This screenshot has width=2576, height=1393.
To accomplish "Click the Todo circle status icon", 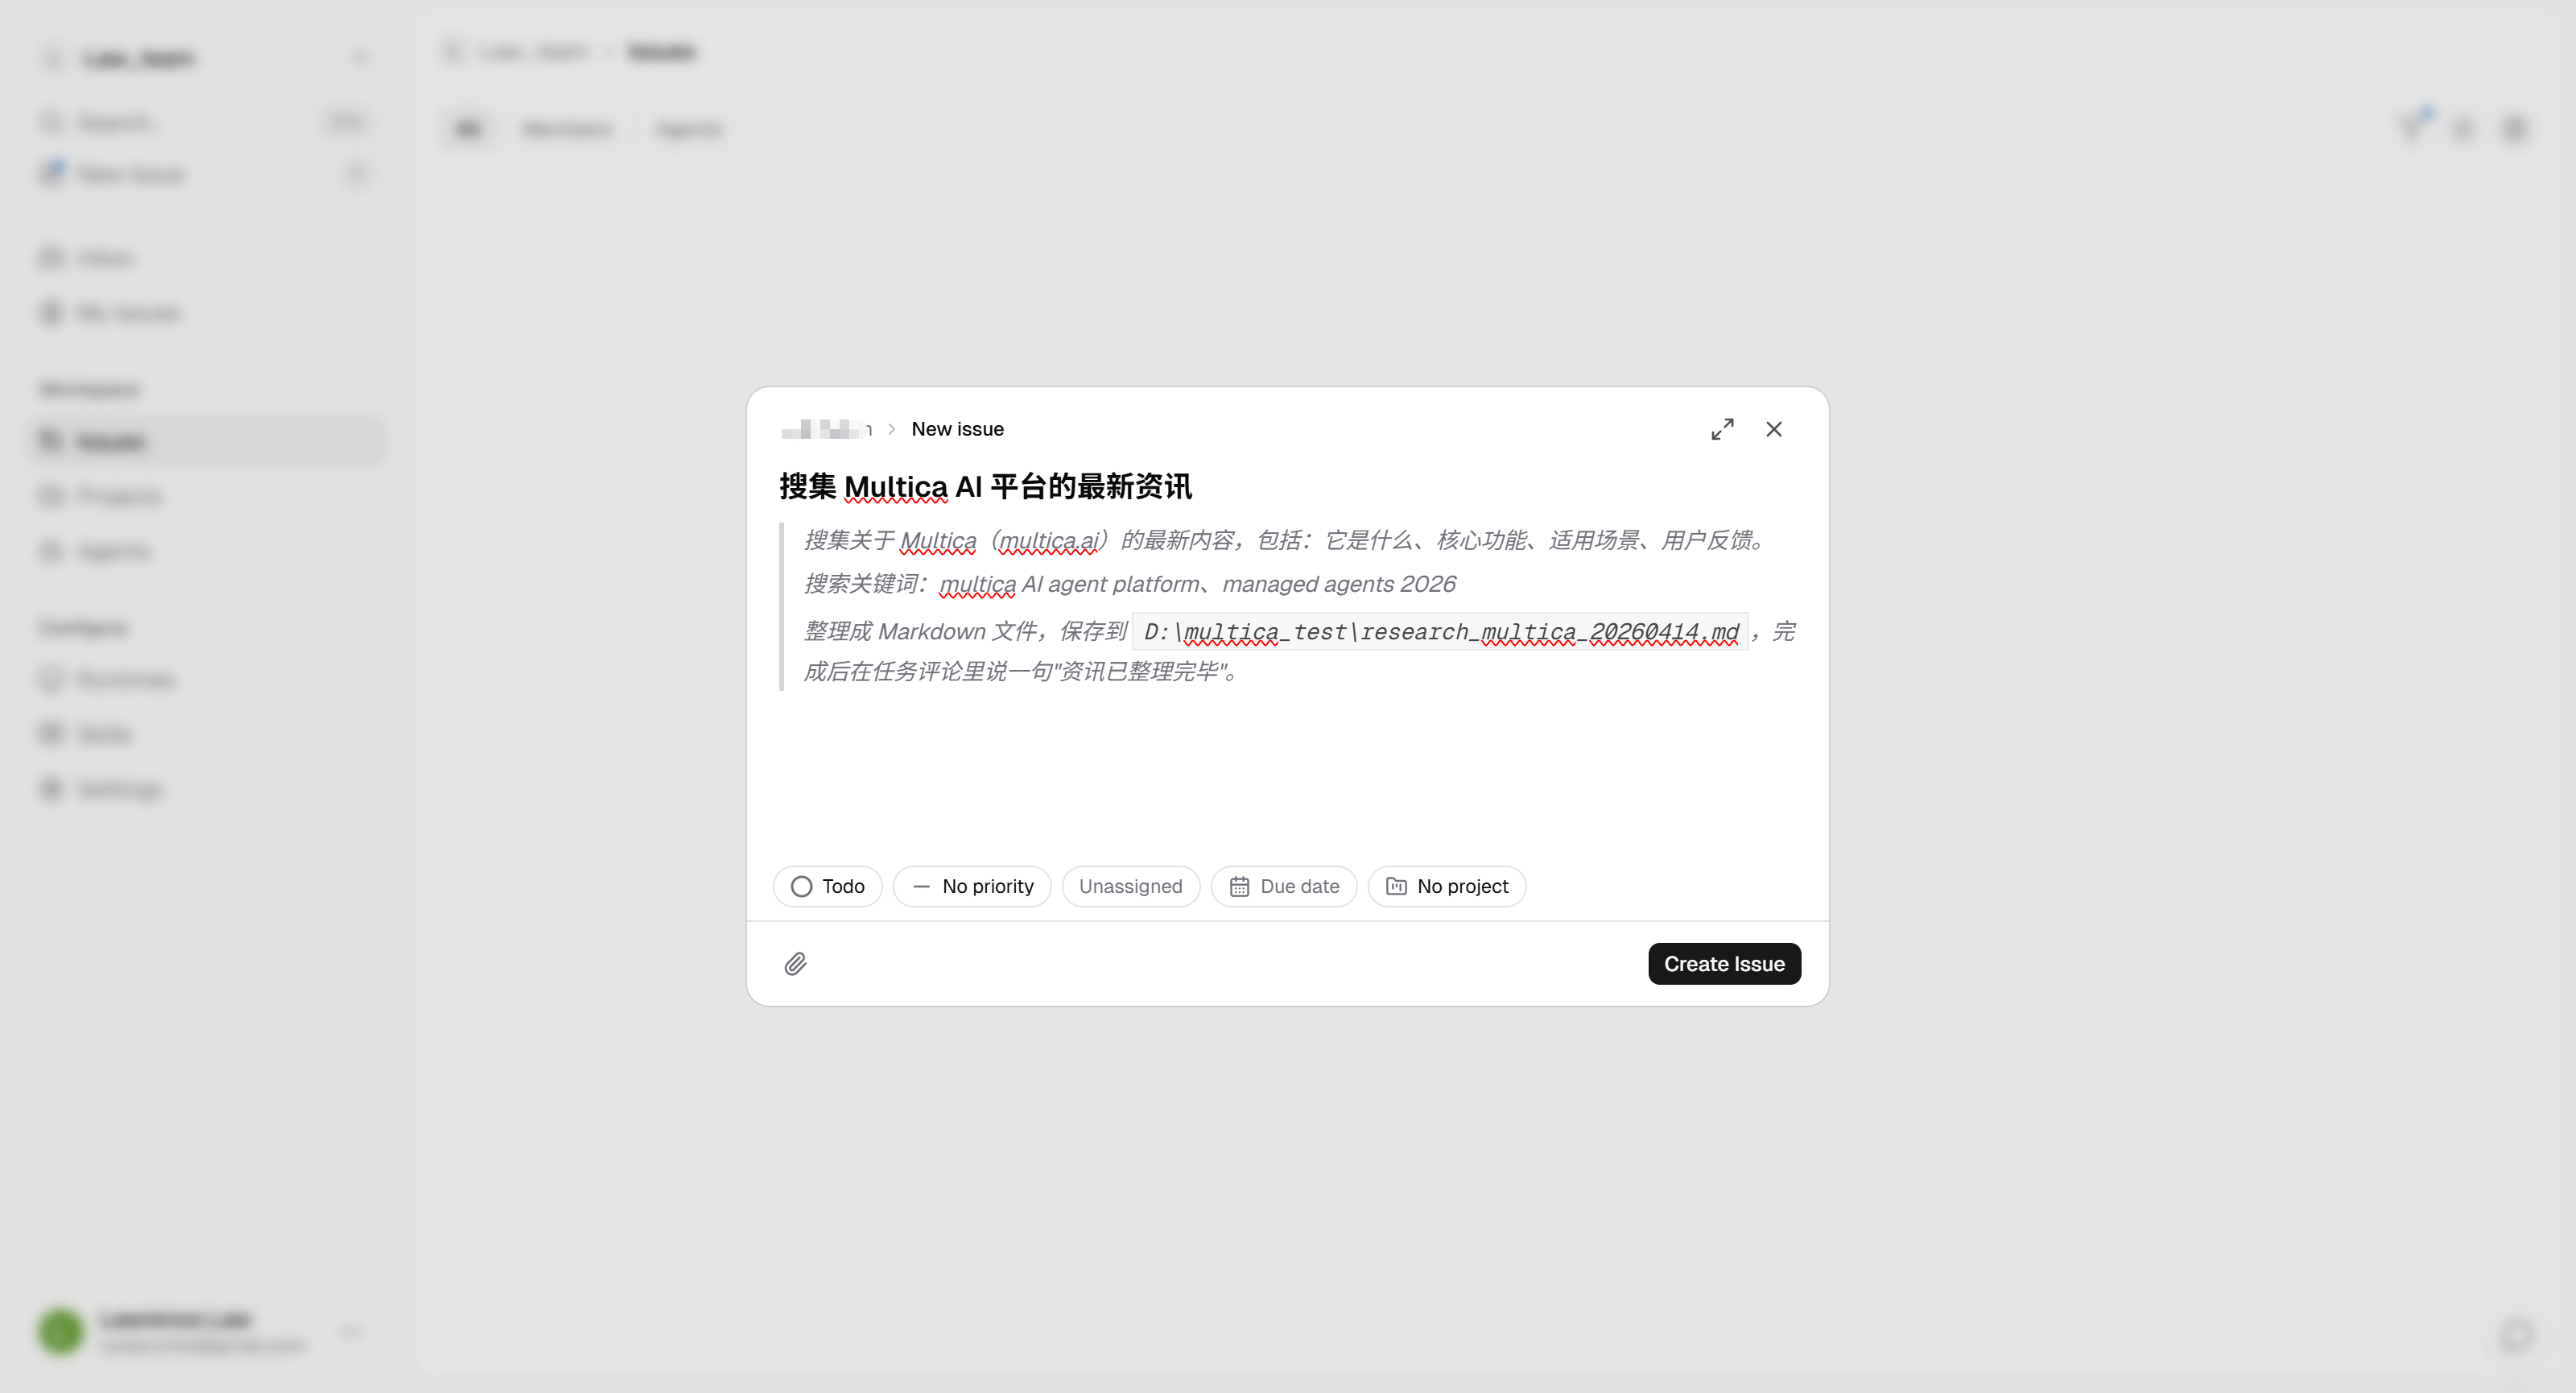I will 801,887.
